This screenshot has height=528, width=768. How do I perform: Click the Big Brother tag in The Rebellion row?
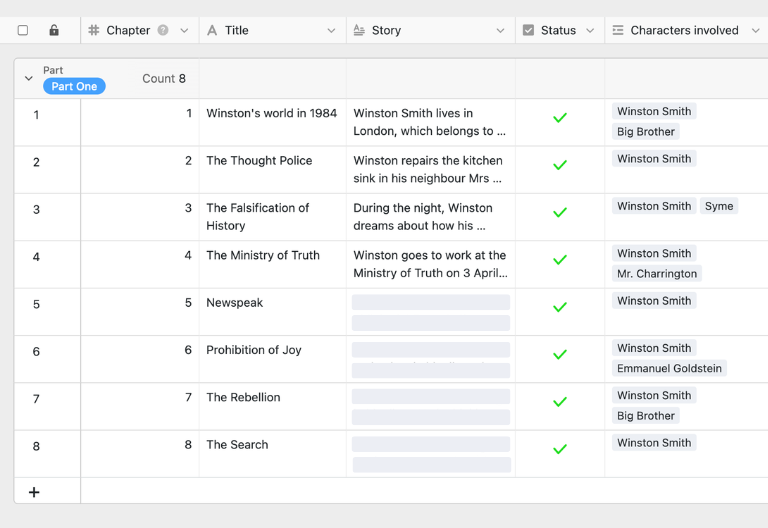click(646, 416)
